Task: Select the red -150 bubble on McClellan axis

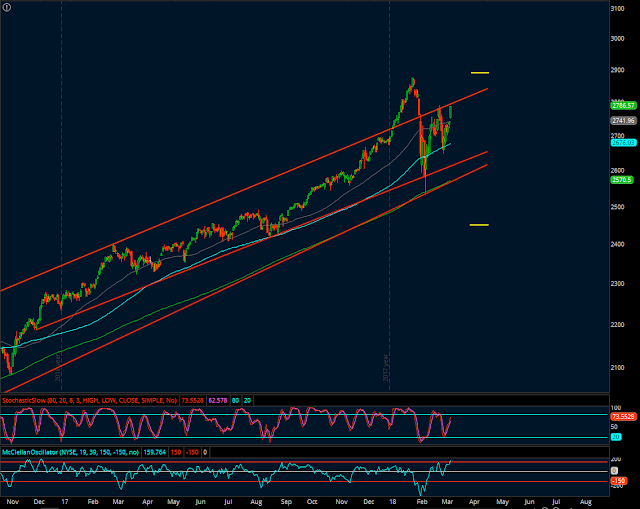Action: pyautogui.click(x=619, y=481)
